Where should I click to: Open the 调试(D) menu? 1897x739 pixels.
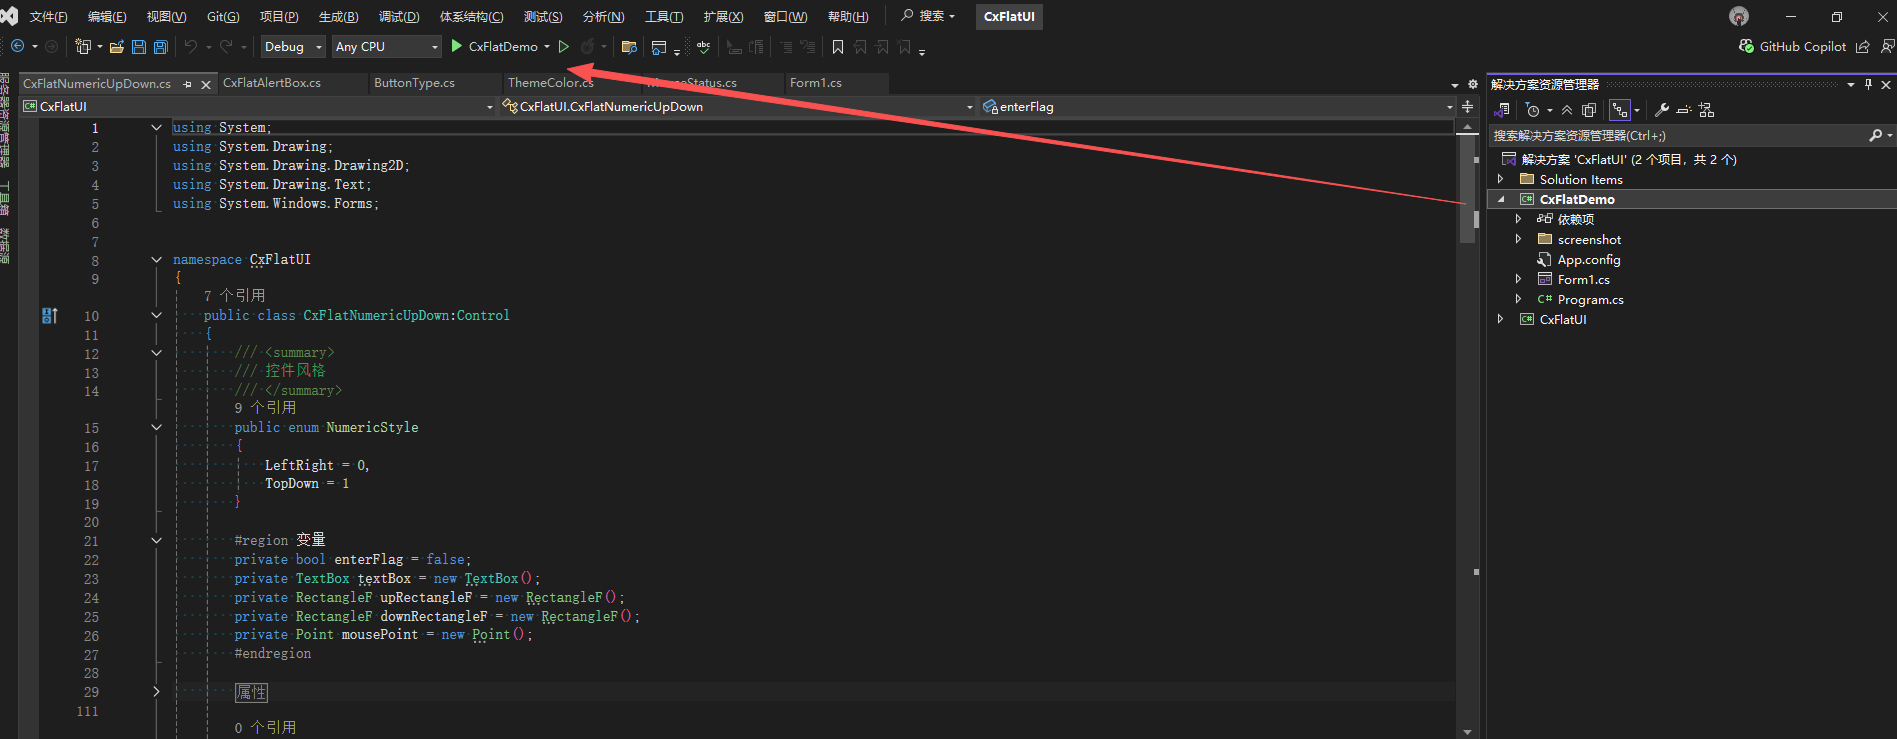[398, 16]
